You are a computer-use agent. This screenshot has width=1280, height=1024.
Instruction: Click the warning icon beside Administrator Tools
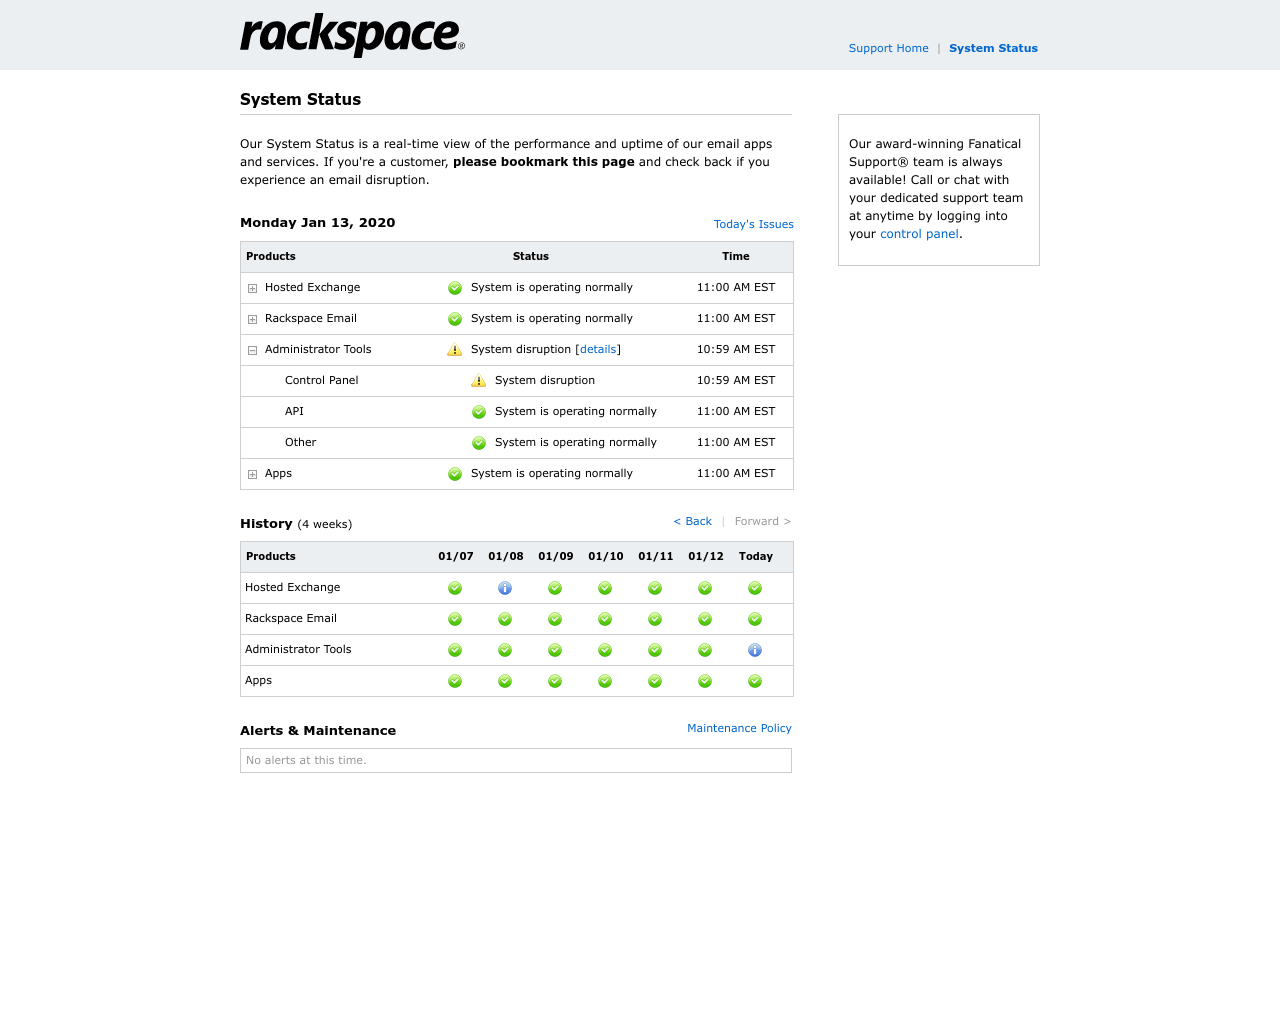click(455, 350)
